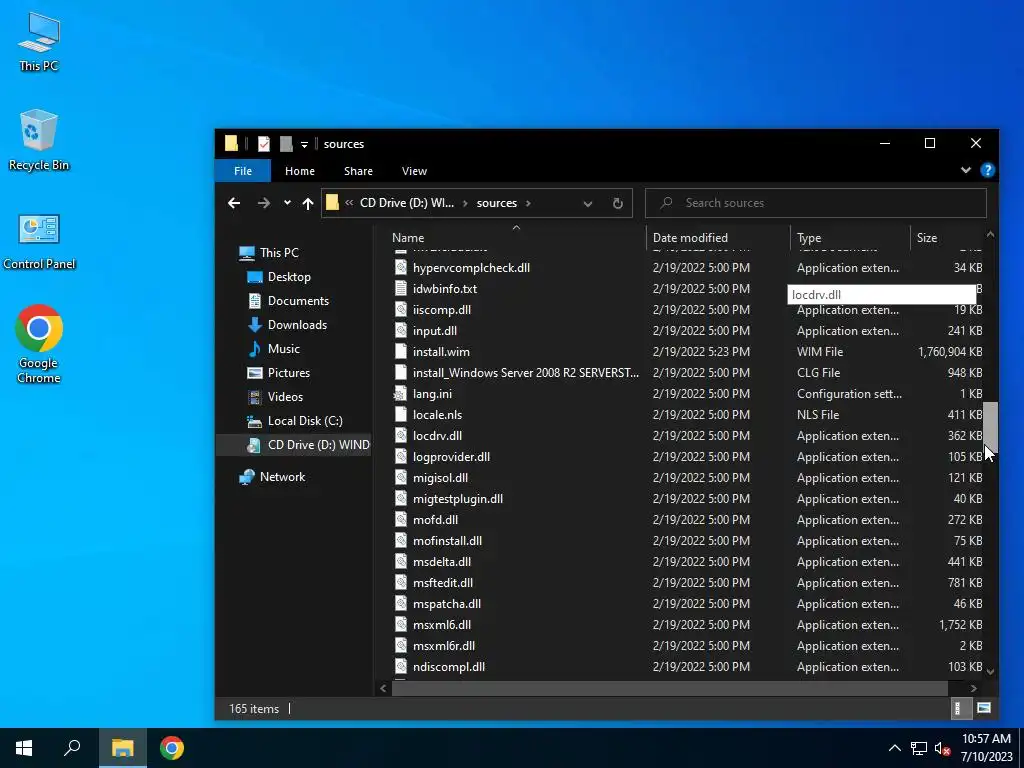Click the muted volume tray icon

pos(942,748)
